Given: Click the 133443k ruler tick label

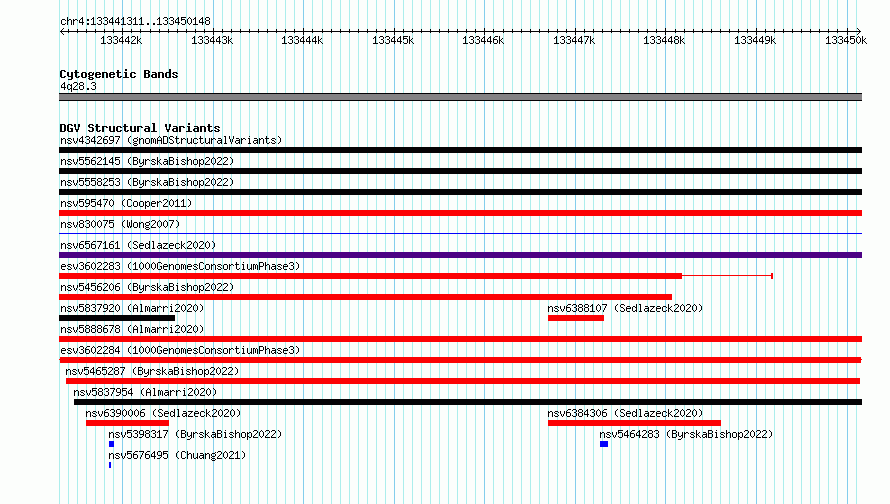Looking at the screenshot, I should [212, 40].
